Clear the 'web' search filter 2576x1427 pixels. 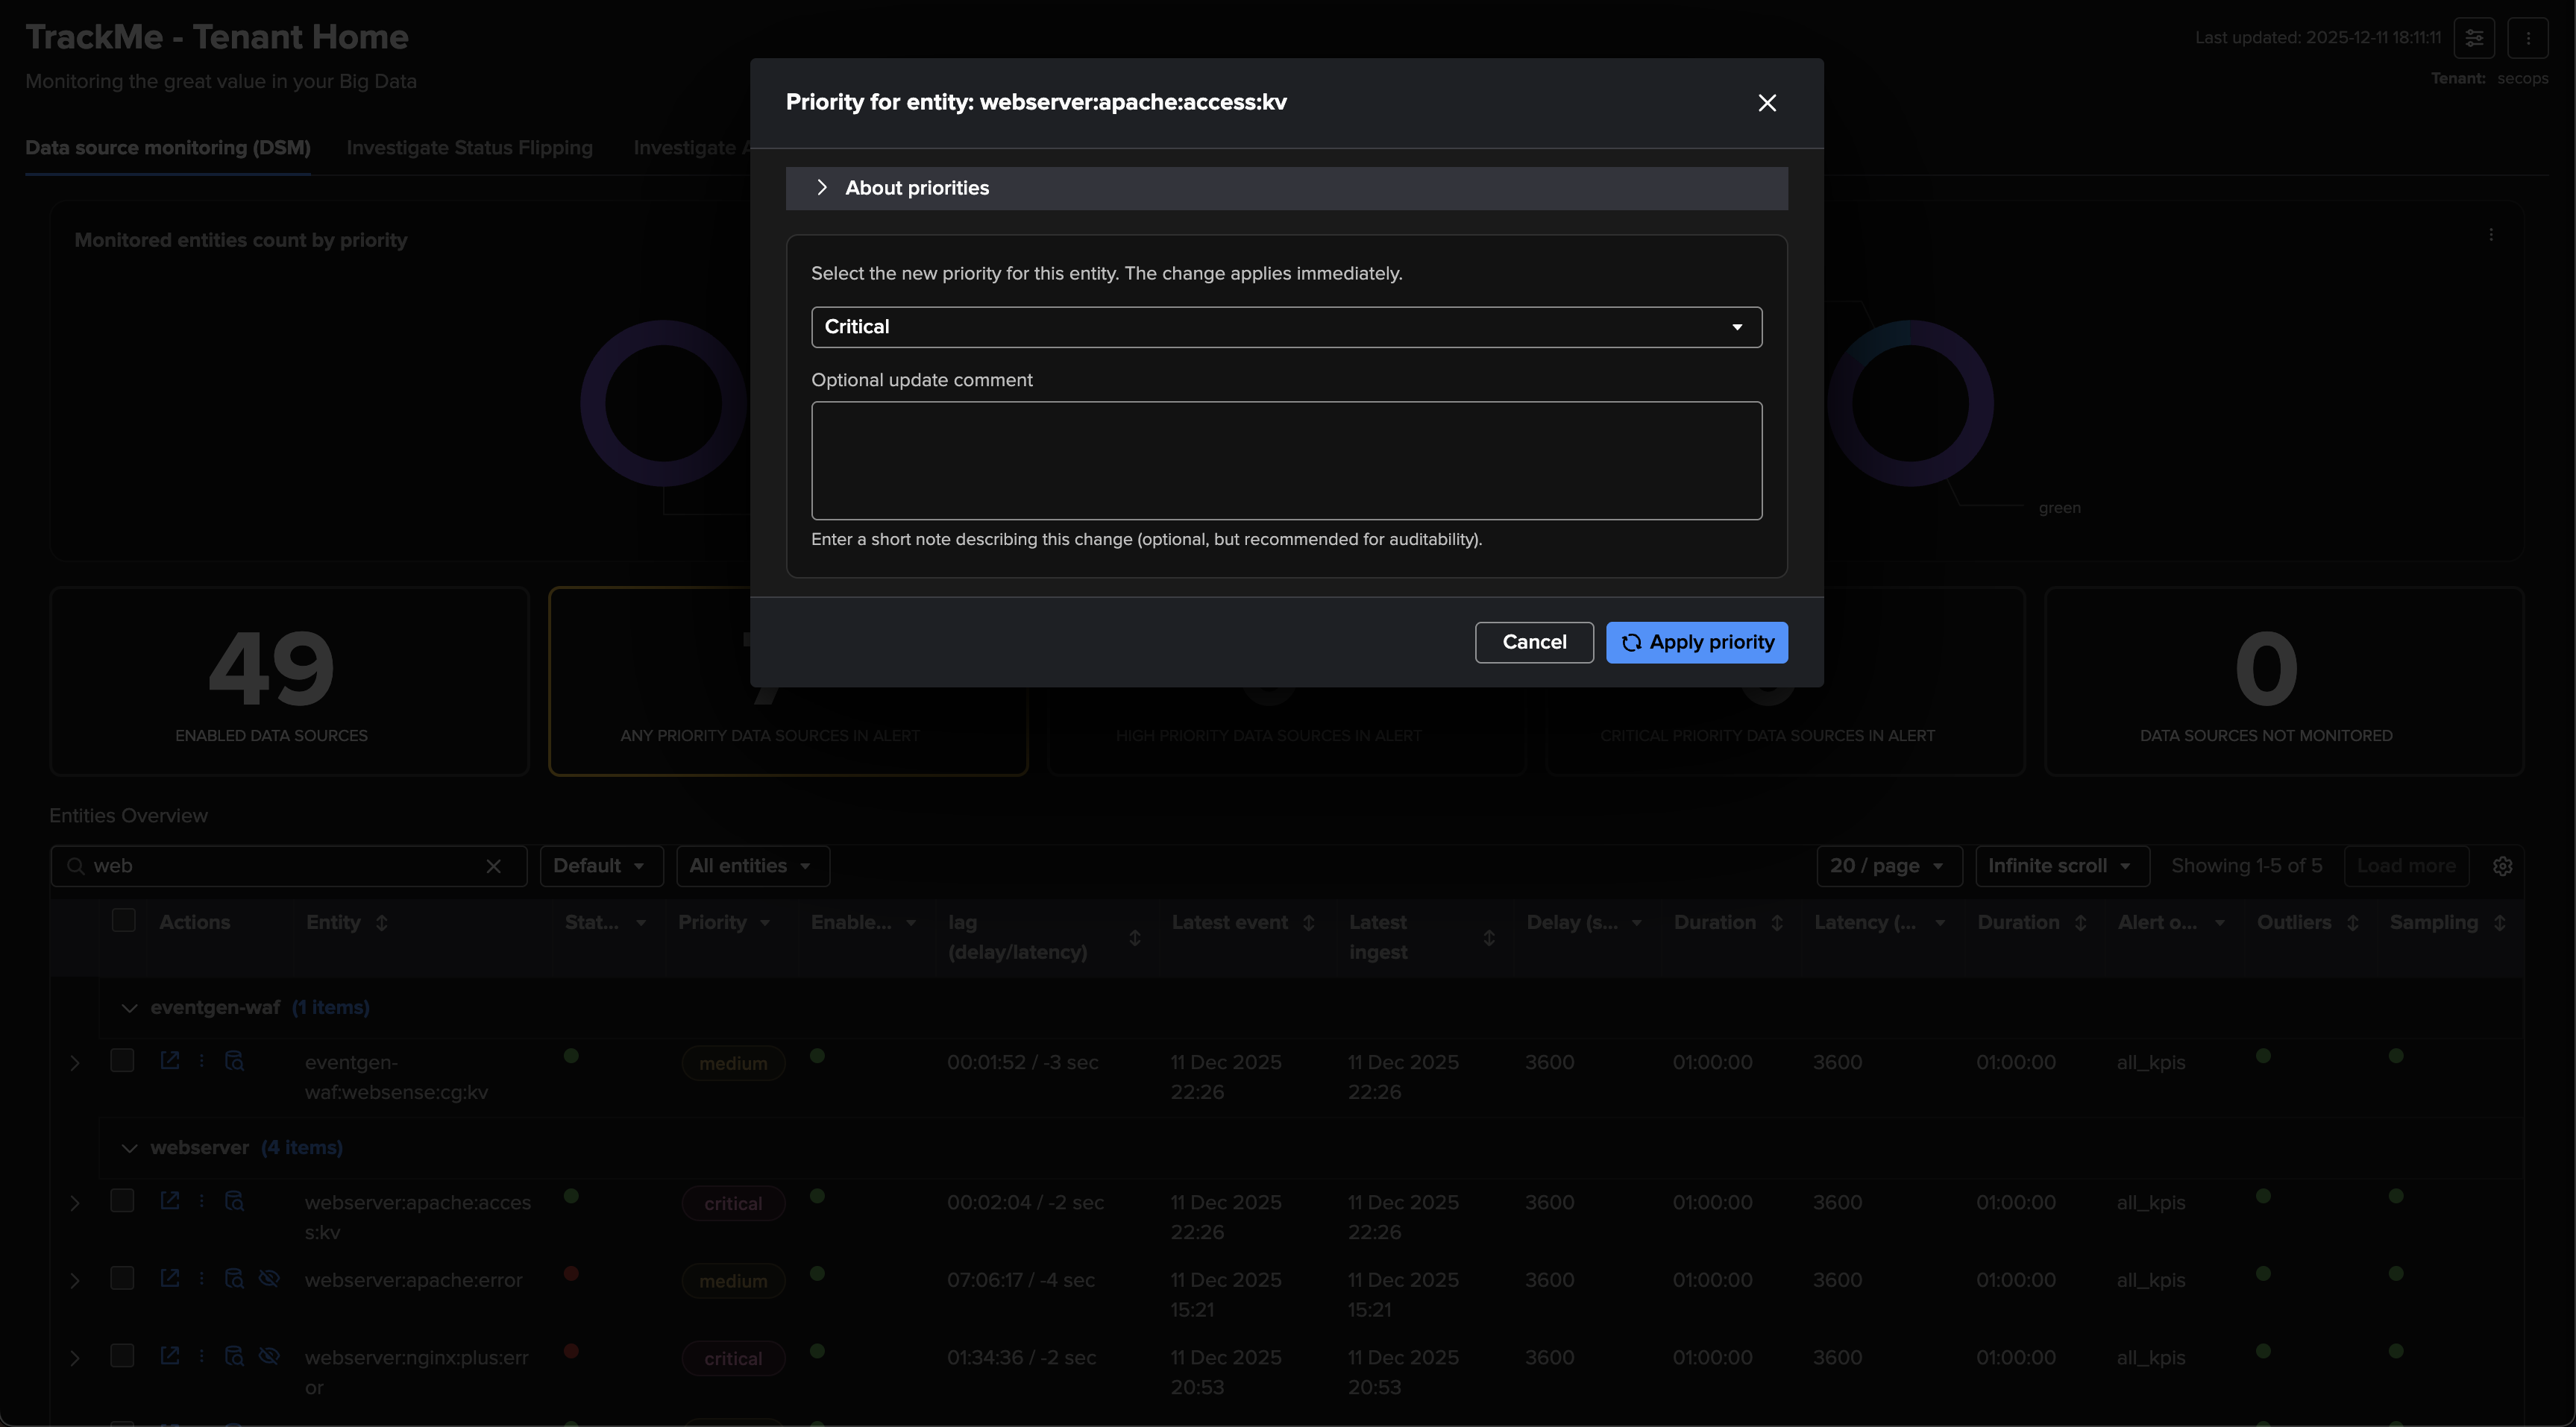(x=493, y=866)
